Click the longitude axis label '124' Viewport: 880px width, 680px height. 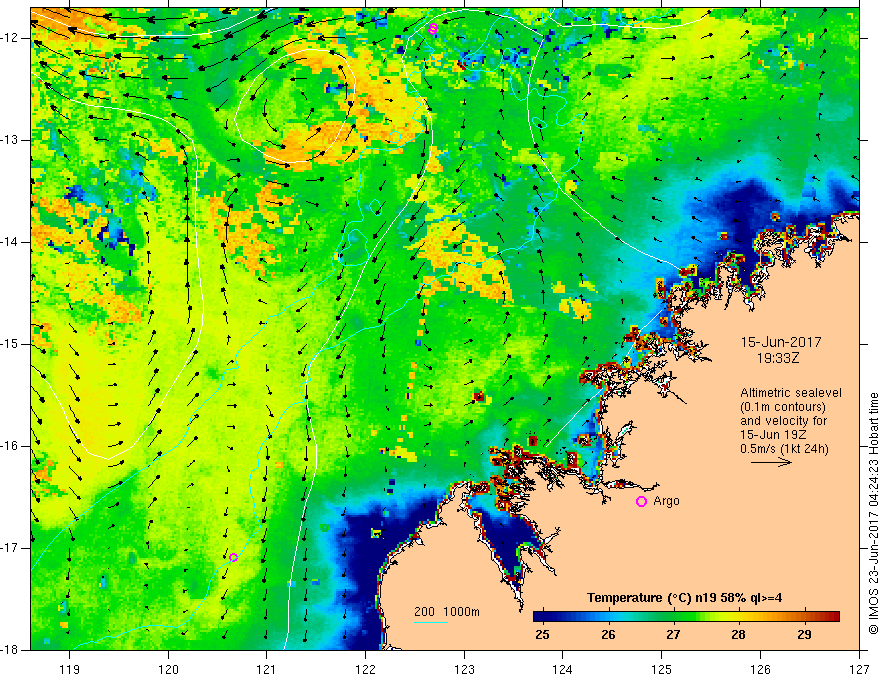(x=563, y=669)
